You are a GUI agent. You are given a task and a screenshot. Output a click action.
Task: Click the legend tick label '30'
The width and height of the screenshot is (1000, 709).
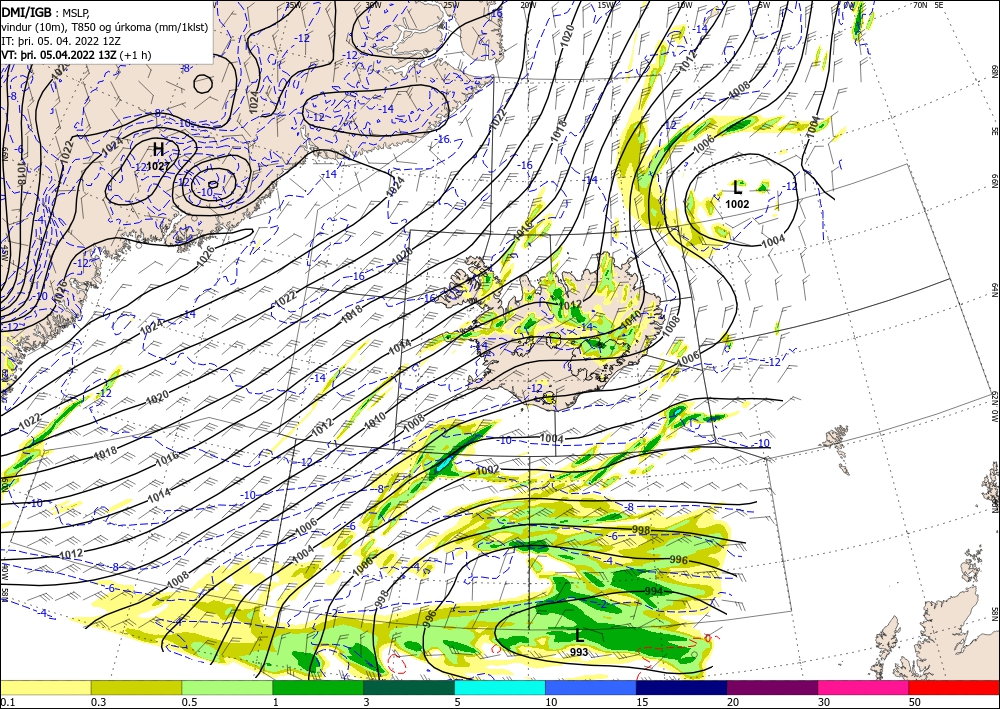(823, 702)
